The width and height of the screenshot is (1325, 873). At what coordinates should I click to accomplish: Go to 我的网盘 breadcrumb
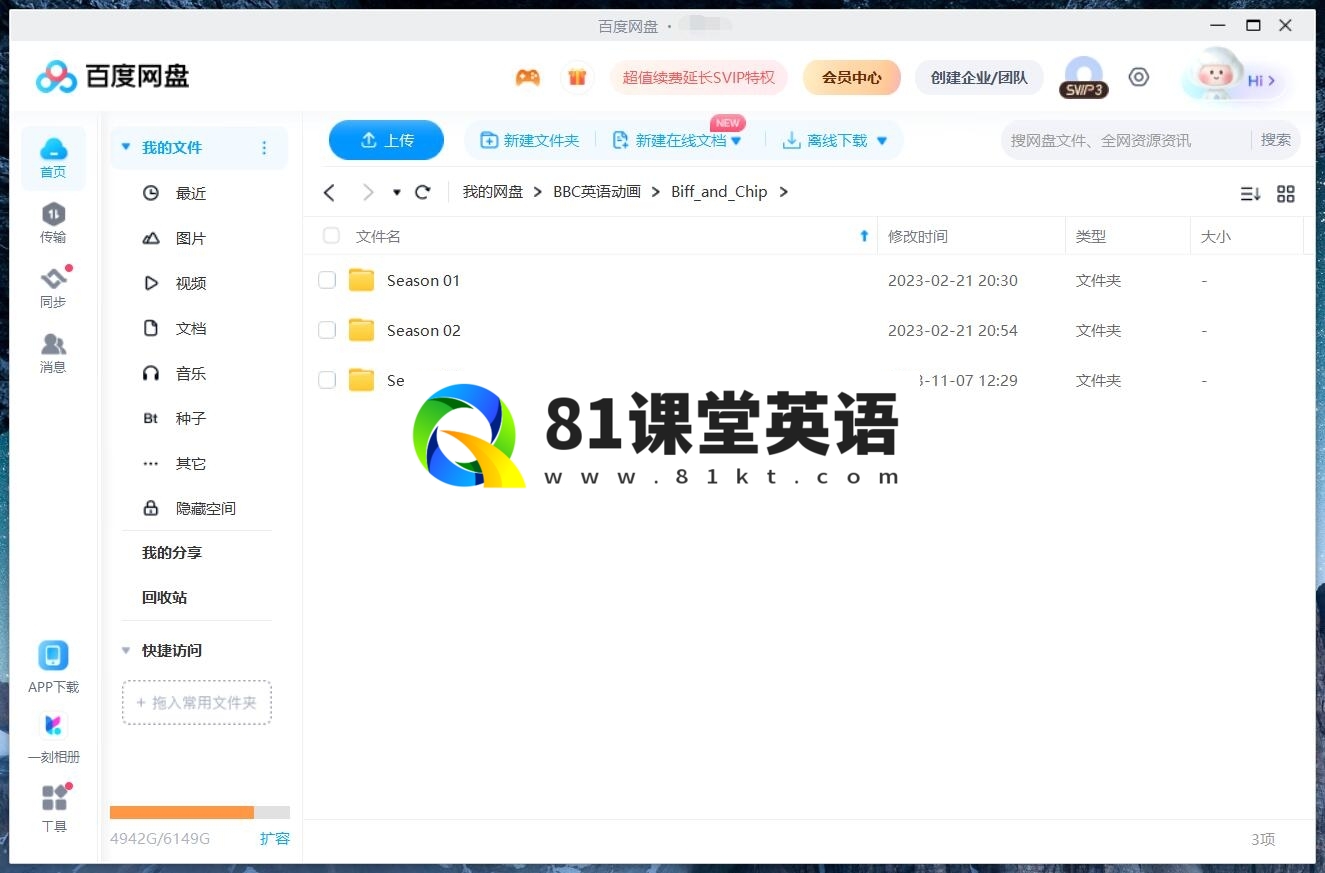pyautogui.click(x=493, y=192)
